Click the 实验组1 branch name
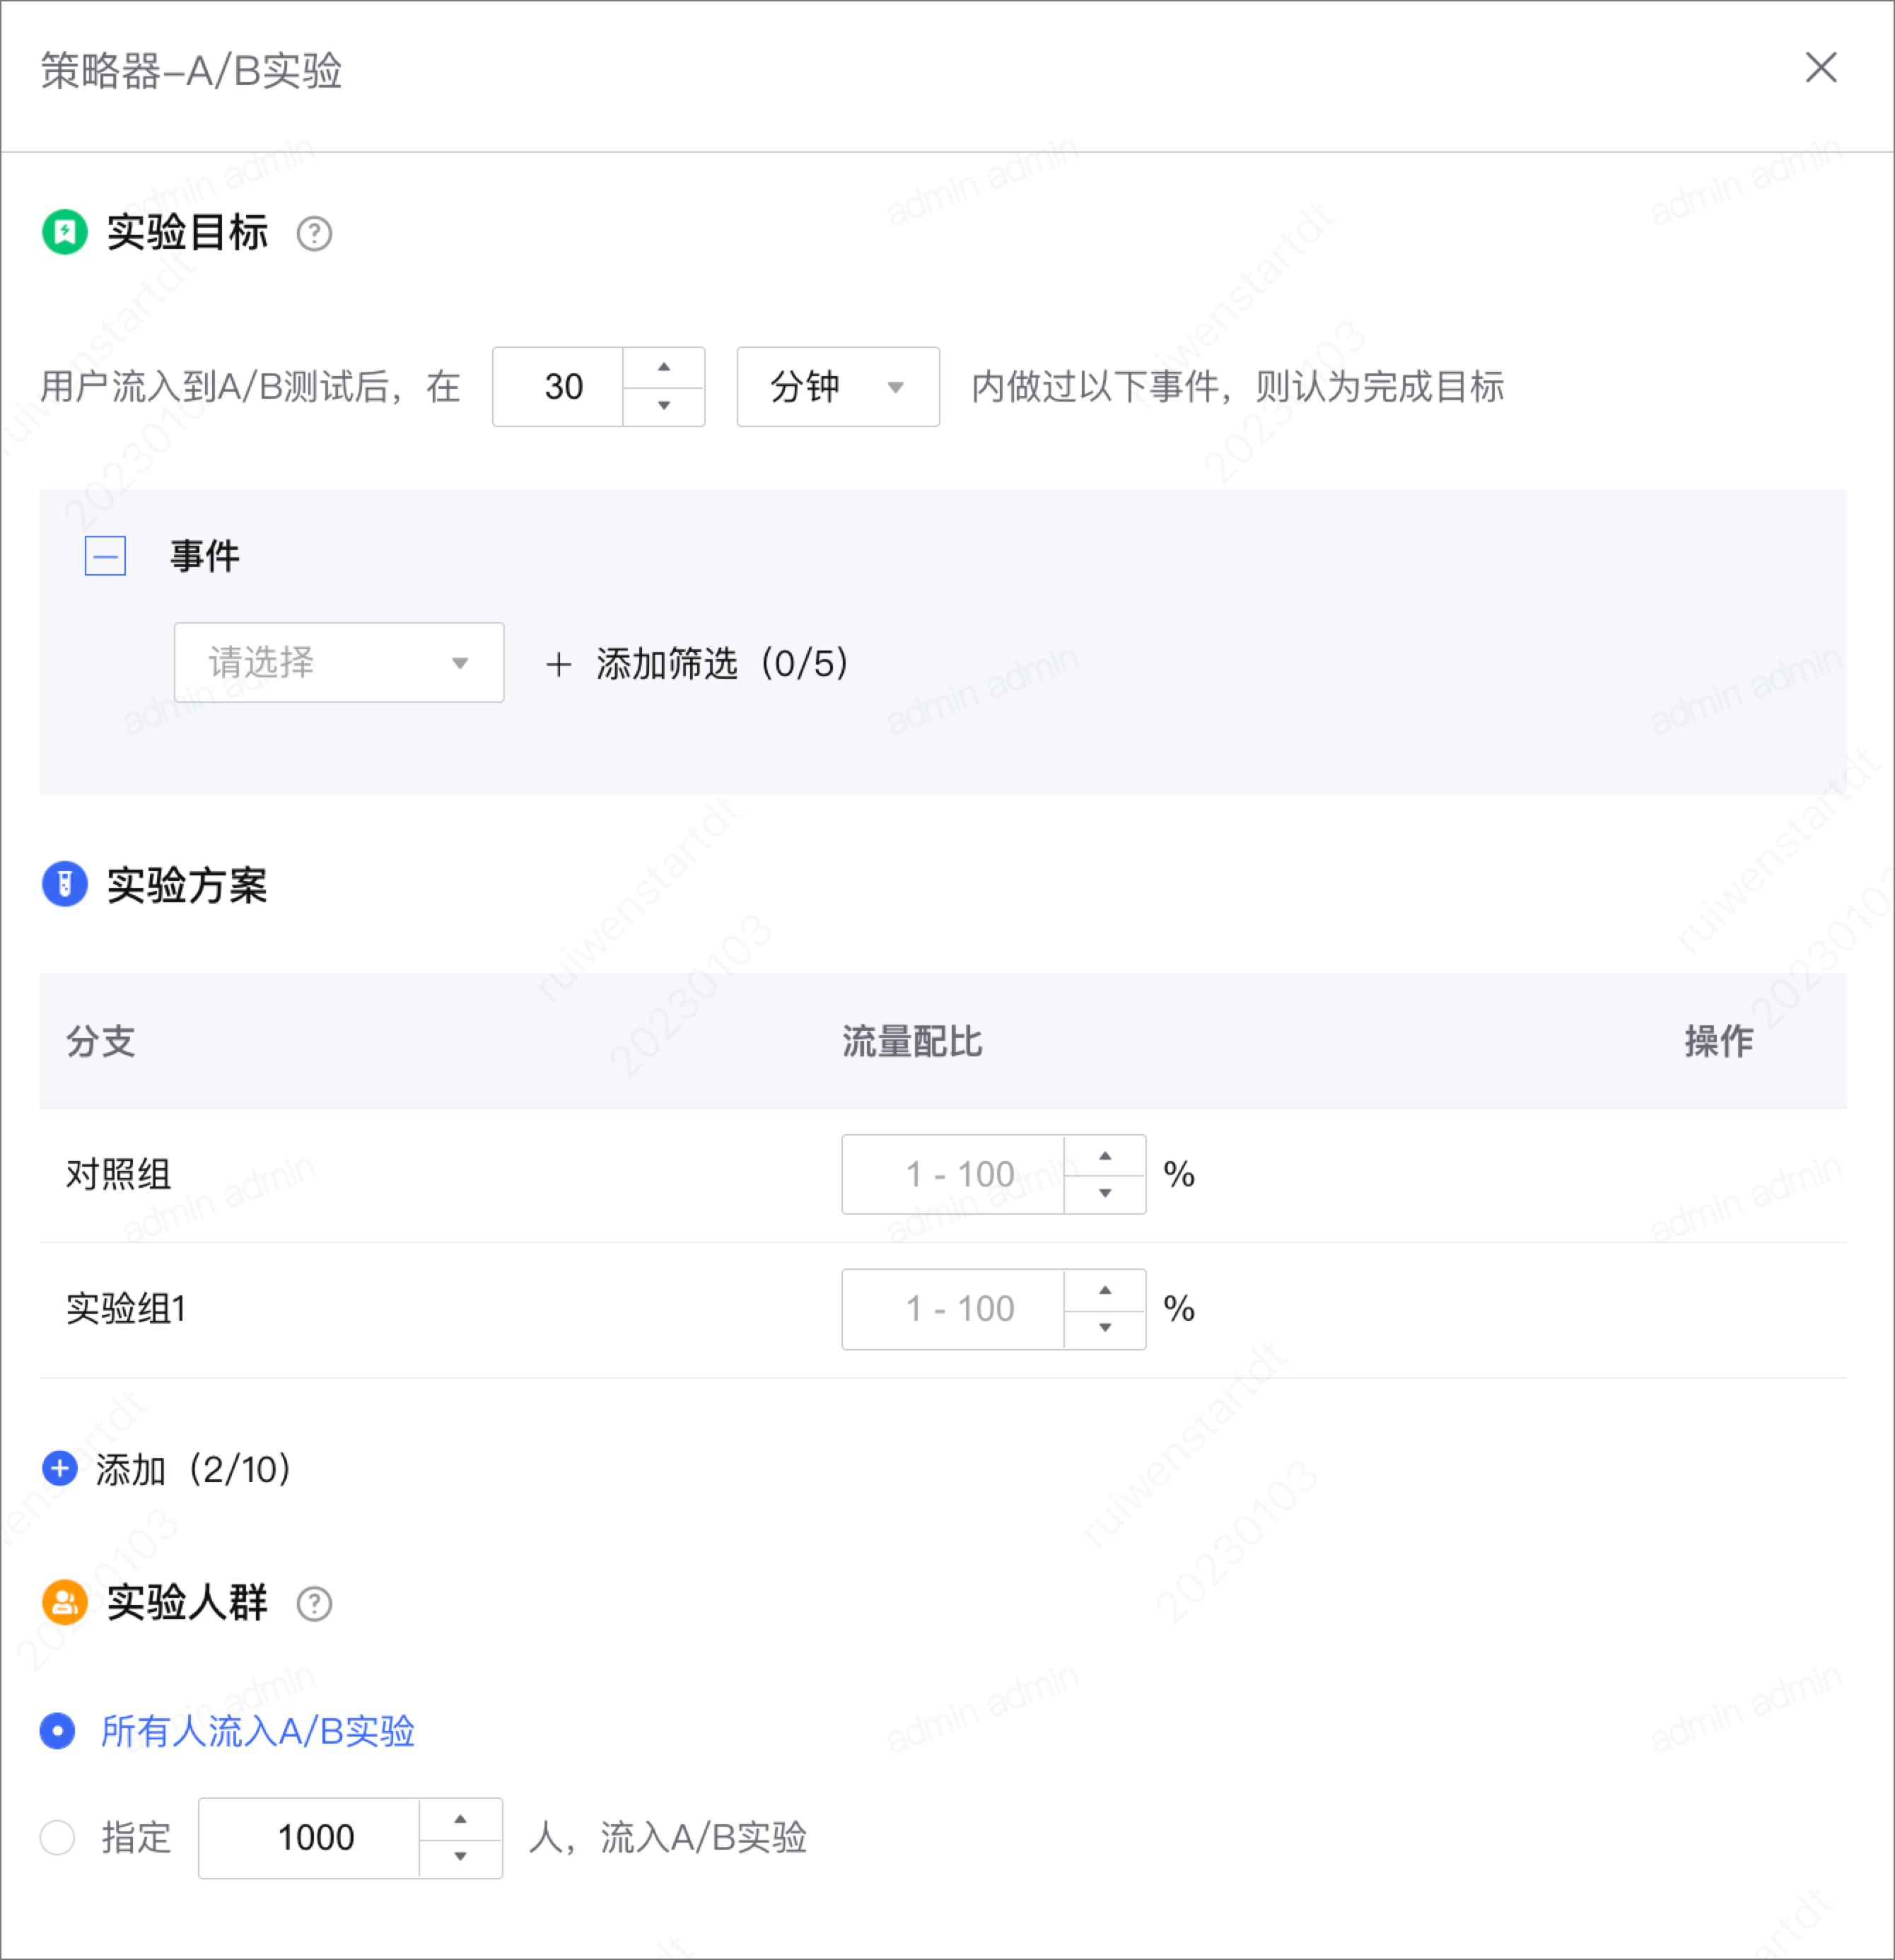The width and height of the screenshot is (1895, 1960). 126,1309
